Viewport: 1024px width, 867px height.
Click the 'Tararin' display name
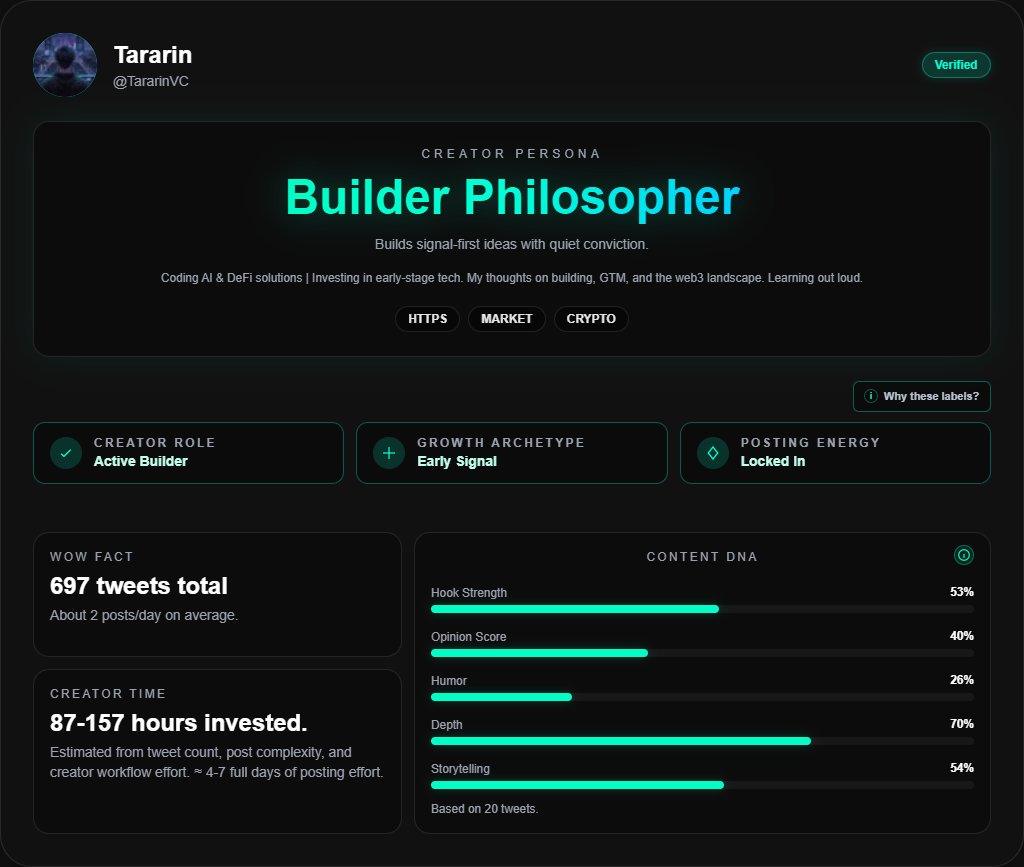153,55
